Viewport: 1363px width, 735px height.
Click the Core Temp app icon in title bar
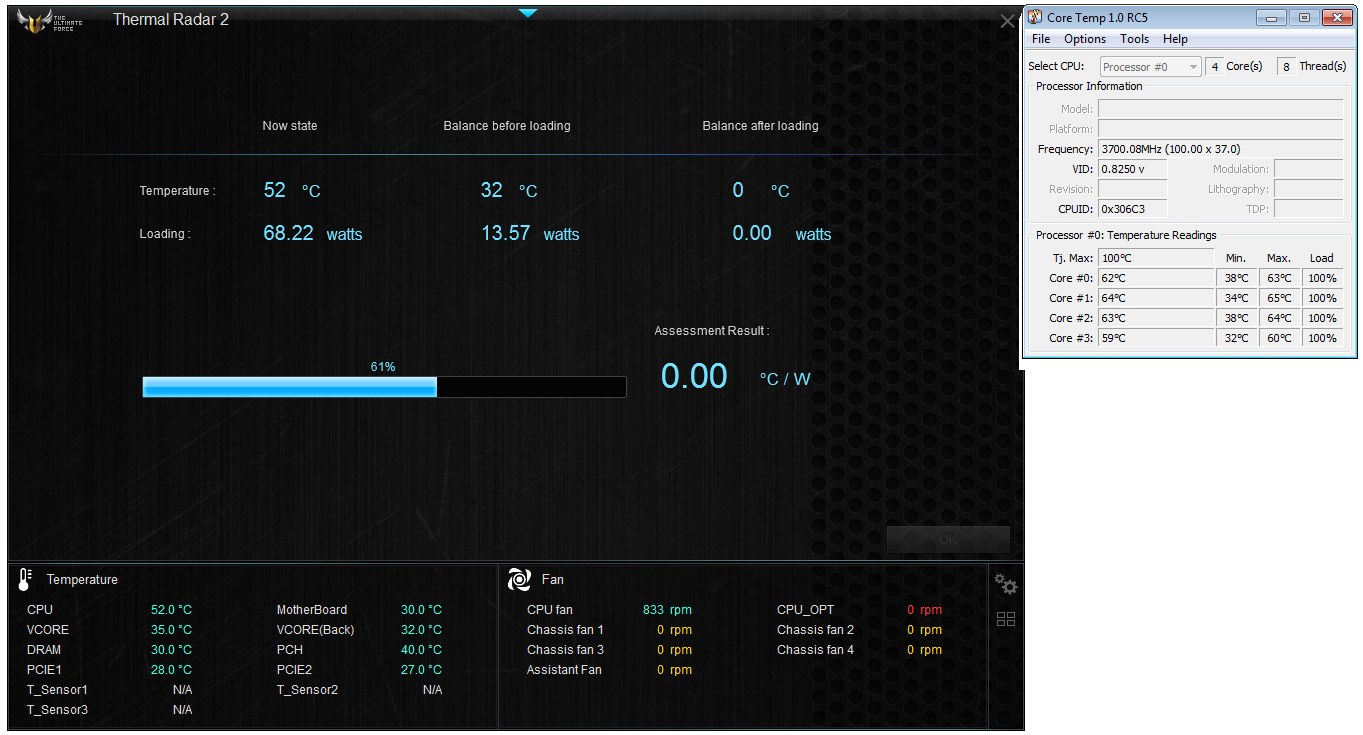pyautogui.click(x=1035, y=17)
